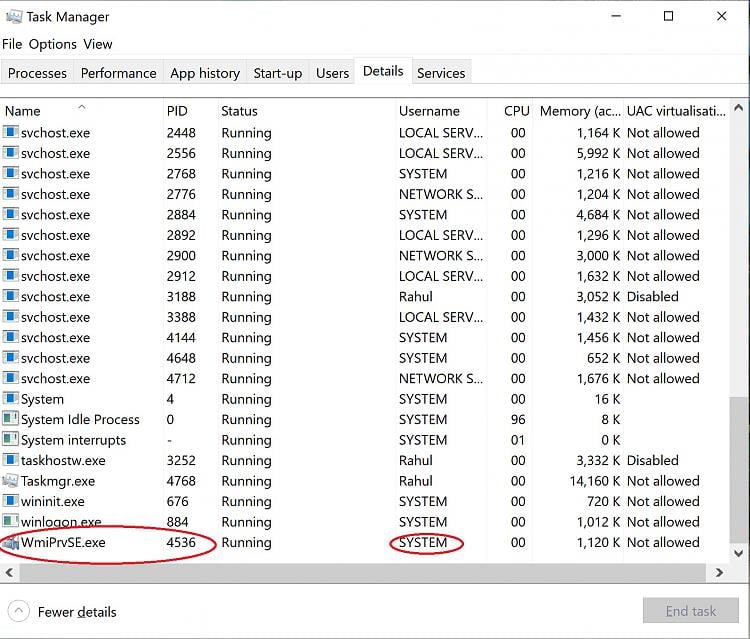This screenshot has height=639, width=750.
Task: Maximize the Task Manager window
Action: [x=669, y=16]
